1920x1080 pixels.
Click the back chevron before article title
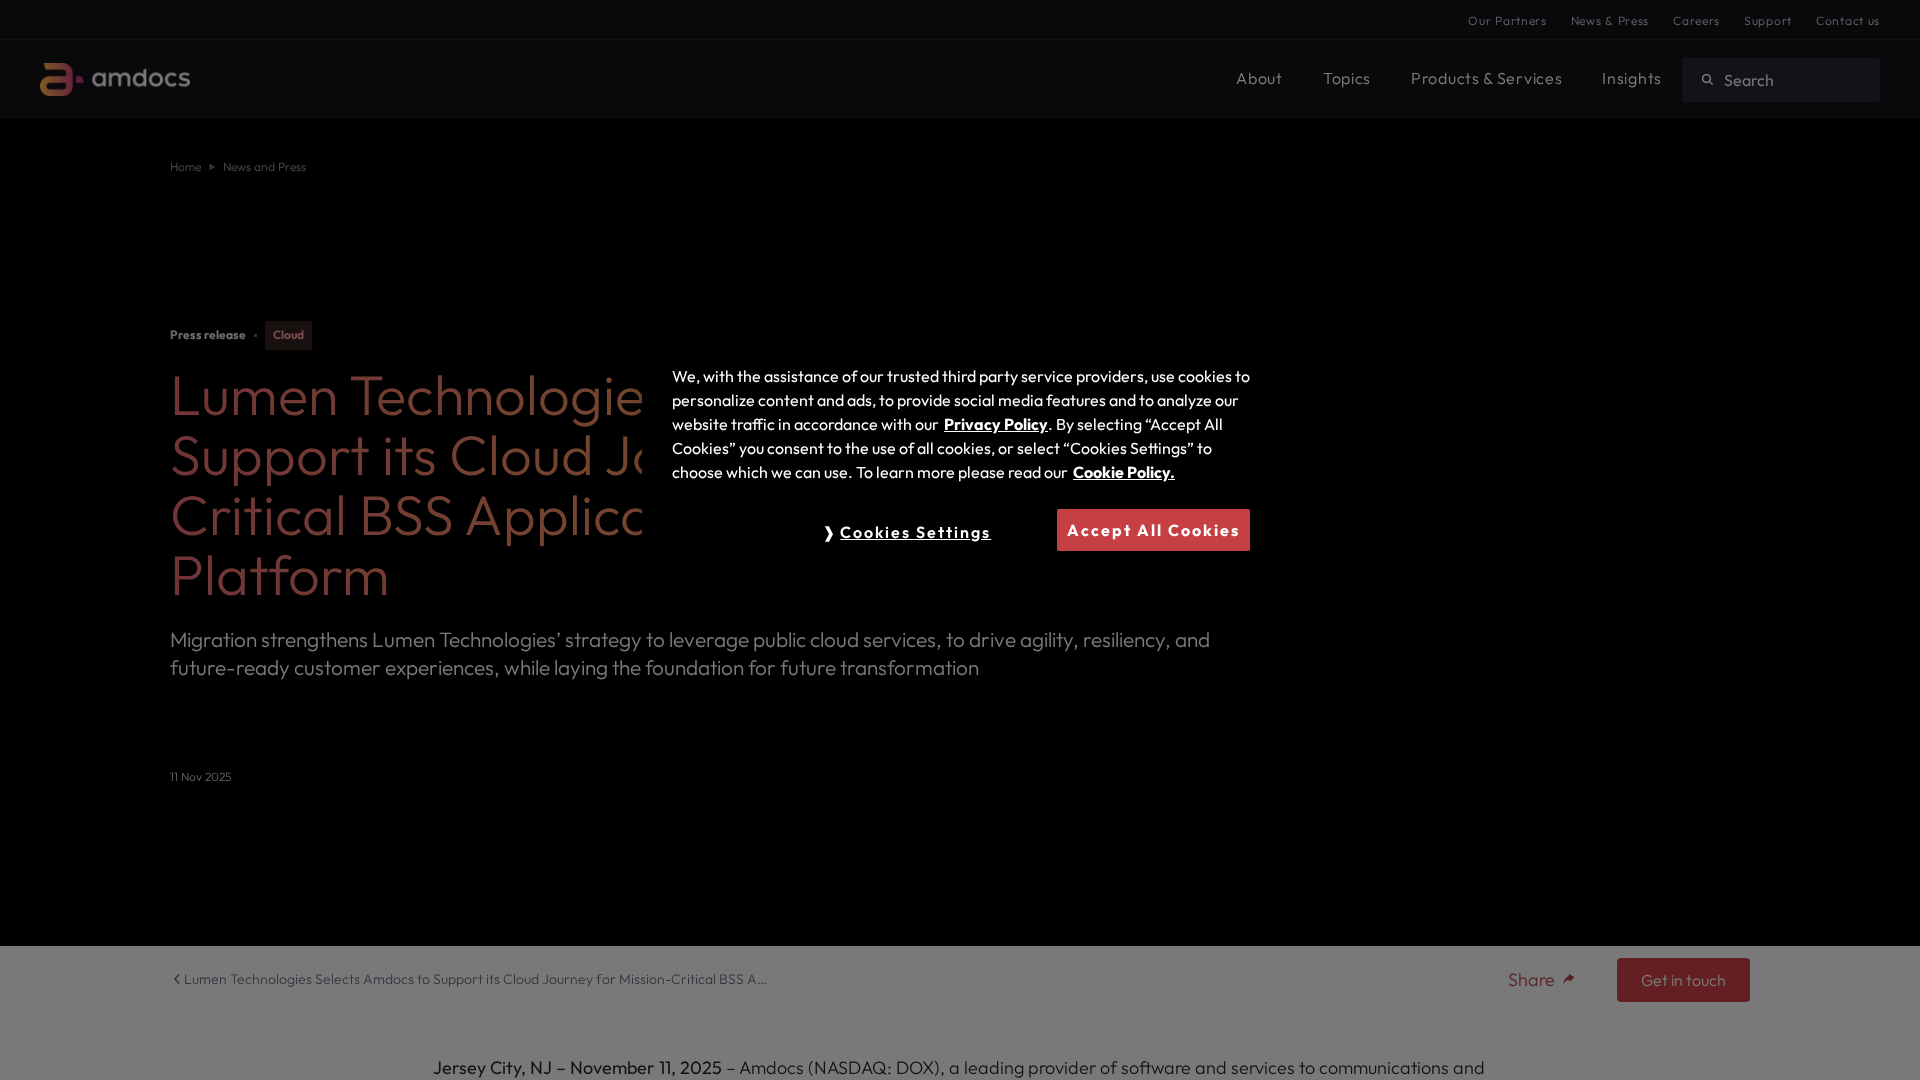[177, 979]
